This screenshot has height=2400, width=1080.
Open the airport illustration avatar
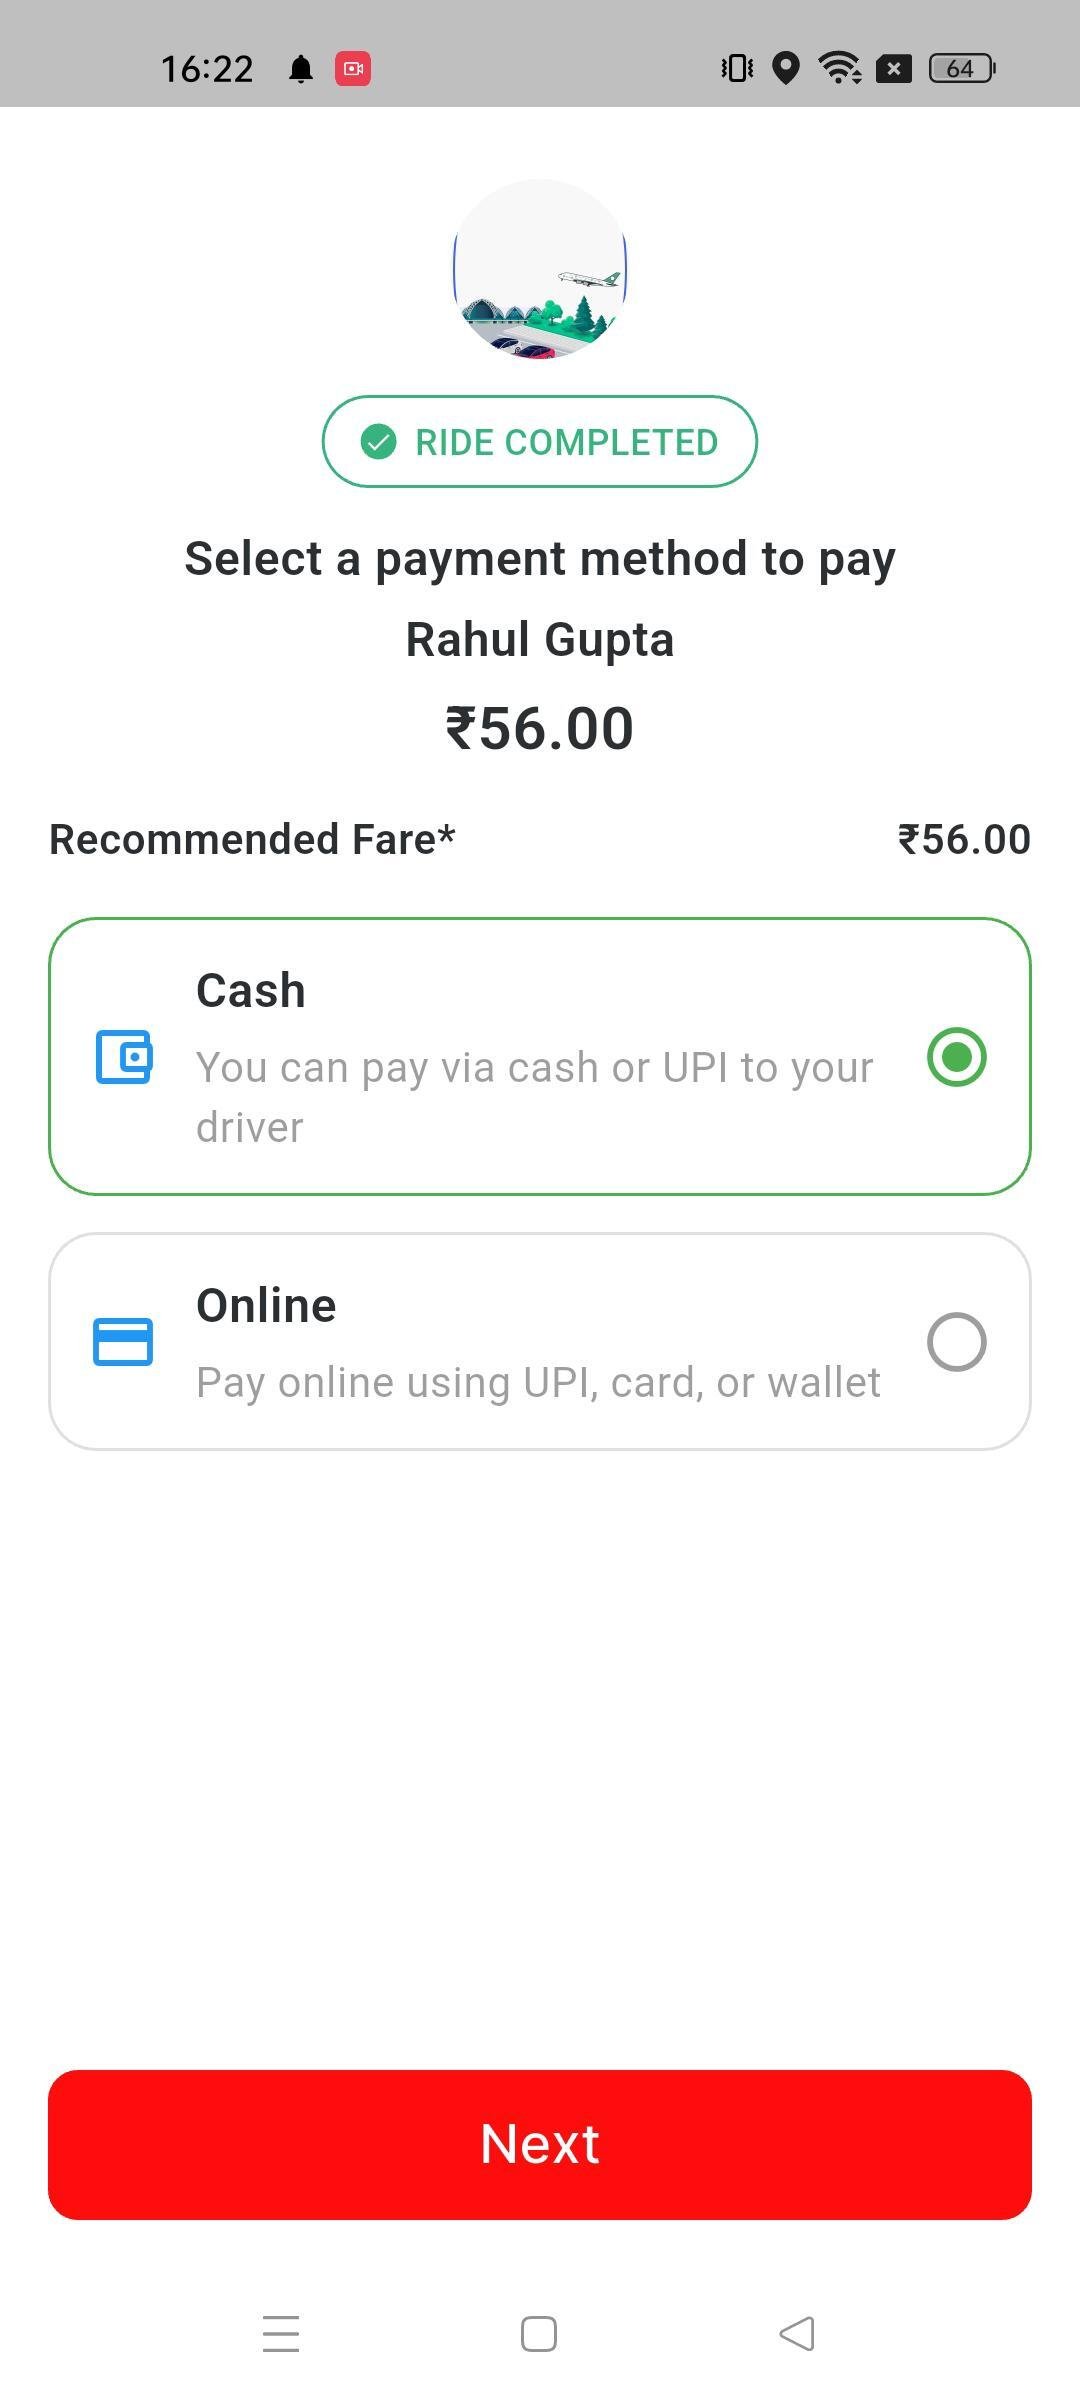click(540, 269)
